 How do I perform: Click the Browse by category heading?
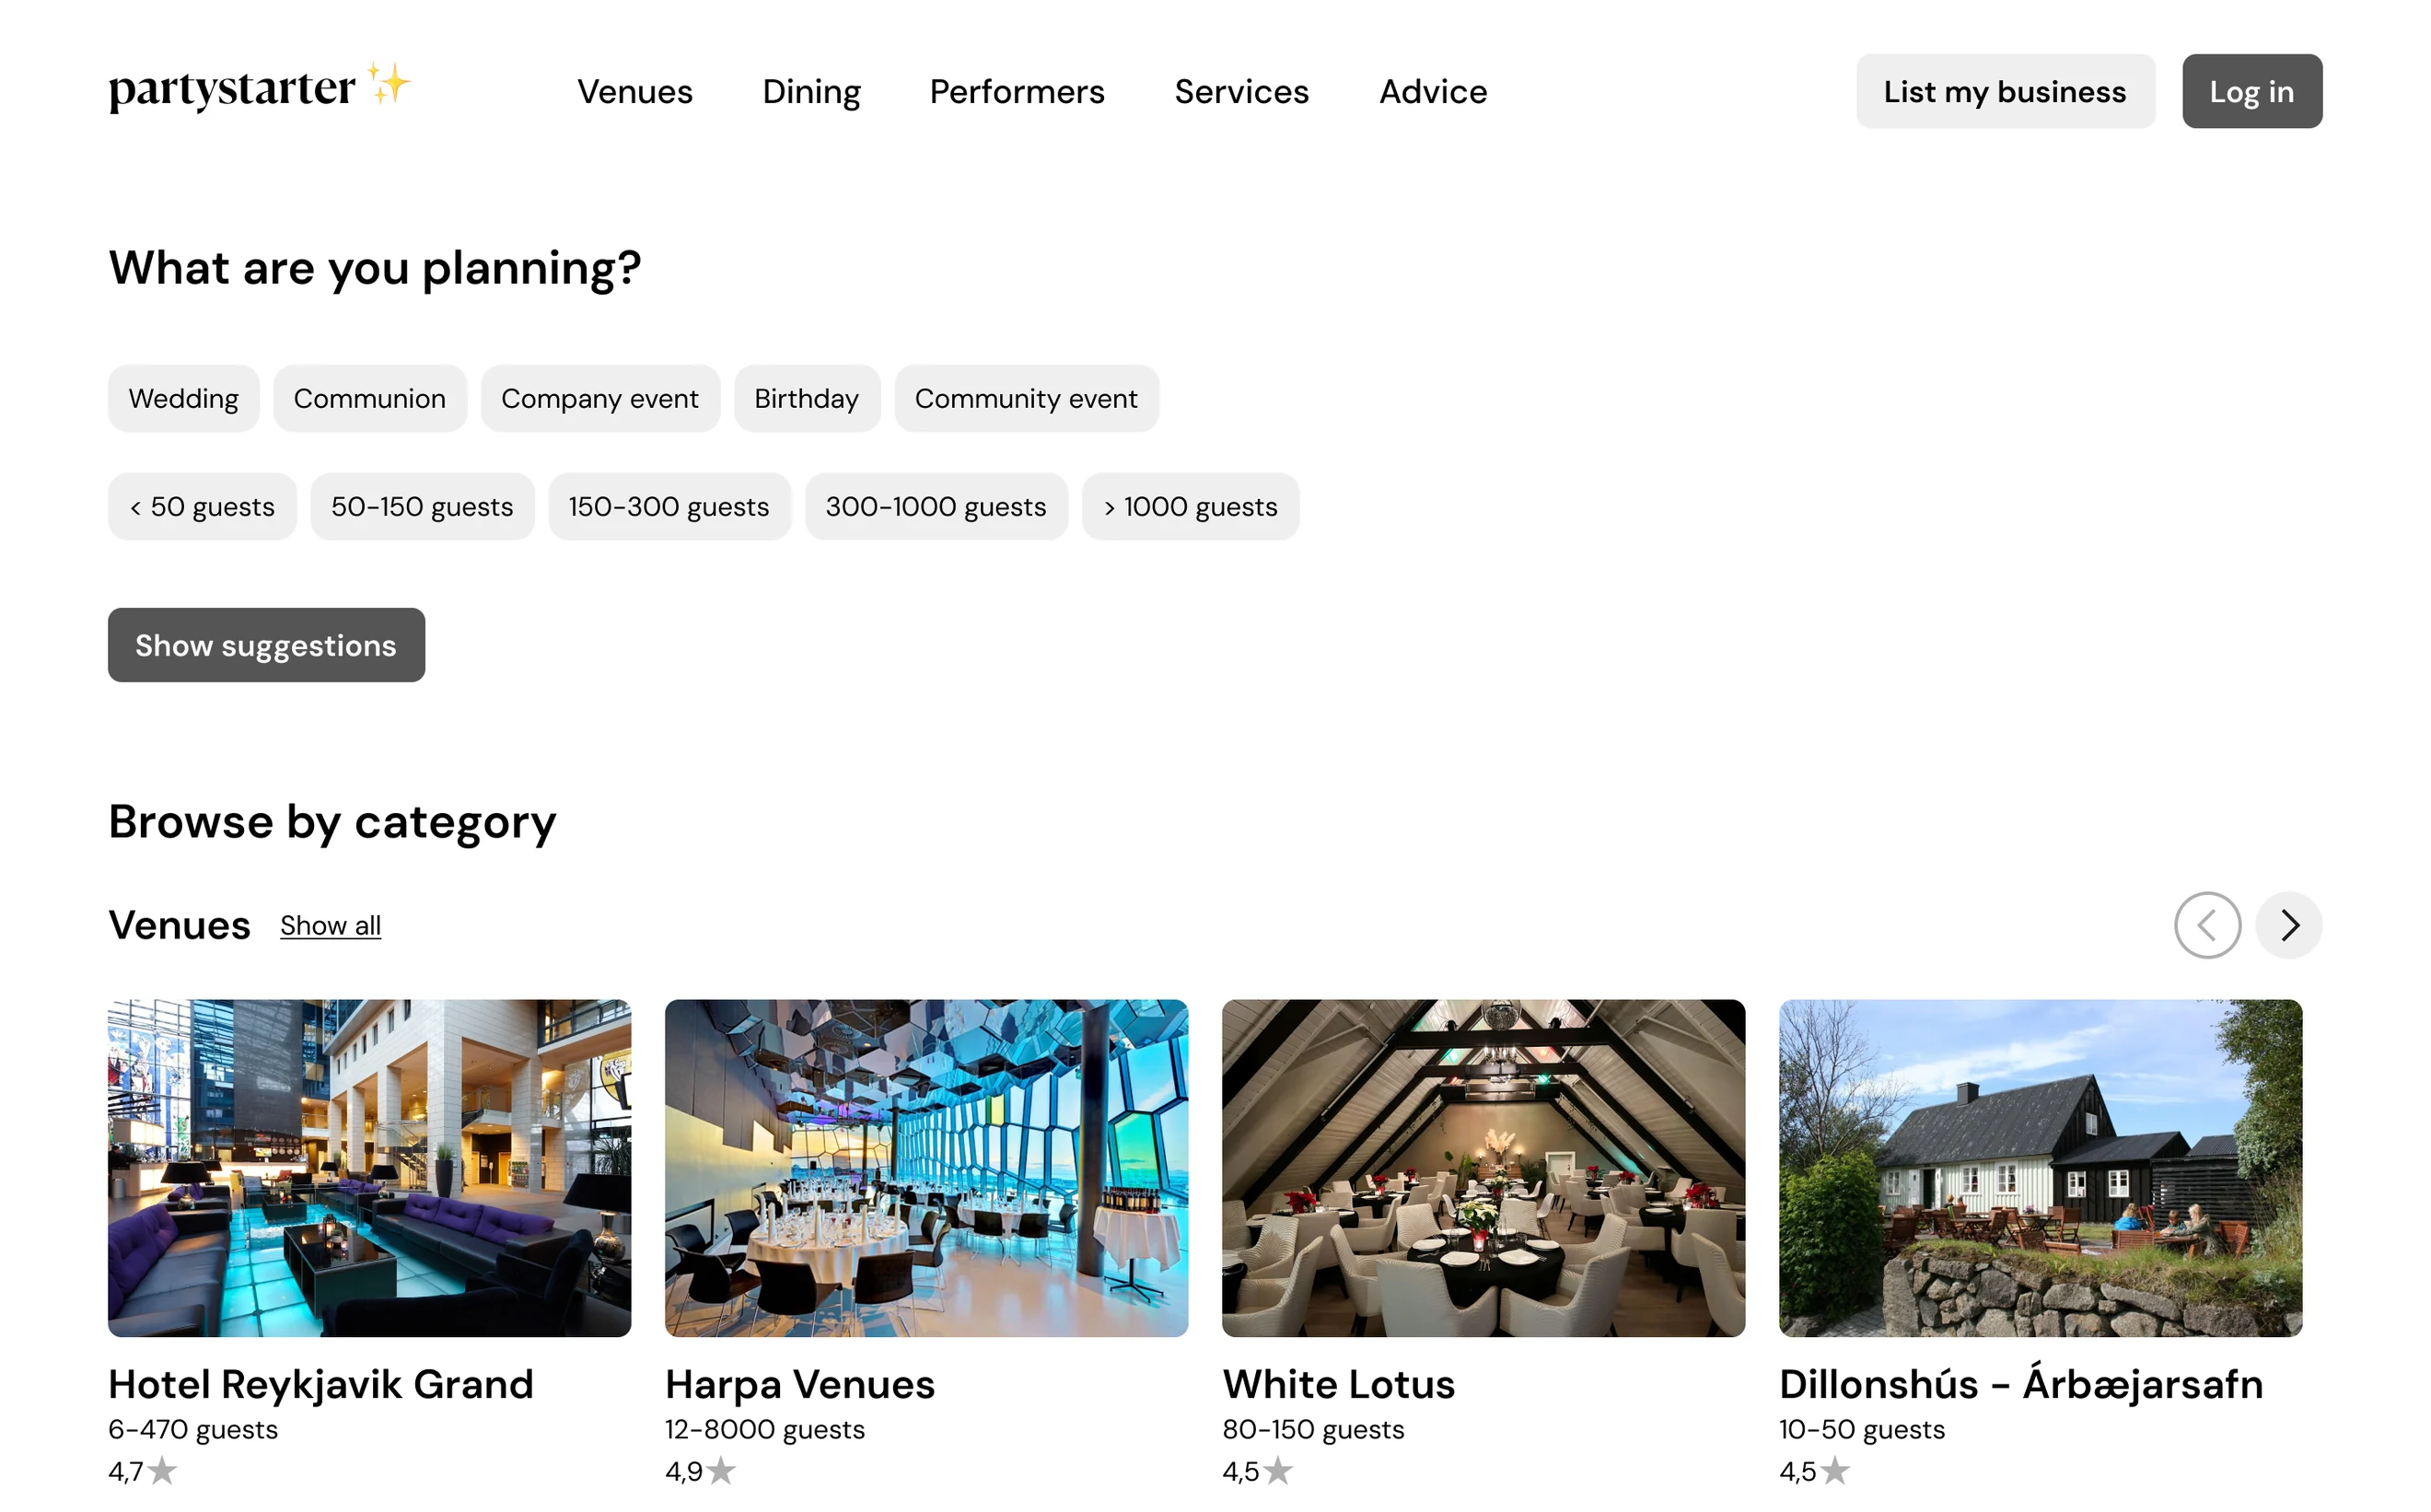(x=332, y=823)
